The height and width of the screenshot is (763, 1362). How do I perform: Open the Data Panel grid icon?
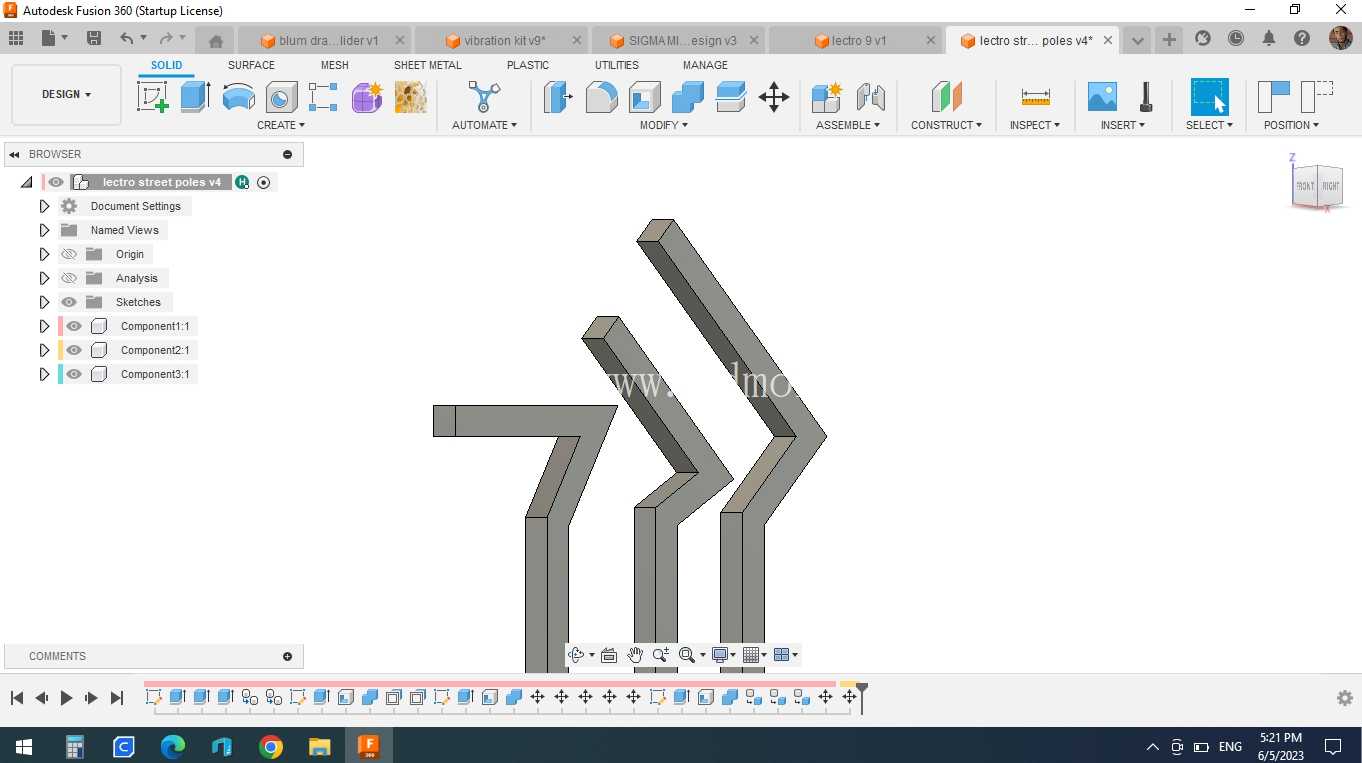(x=15, y=38)
